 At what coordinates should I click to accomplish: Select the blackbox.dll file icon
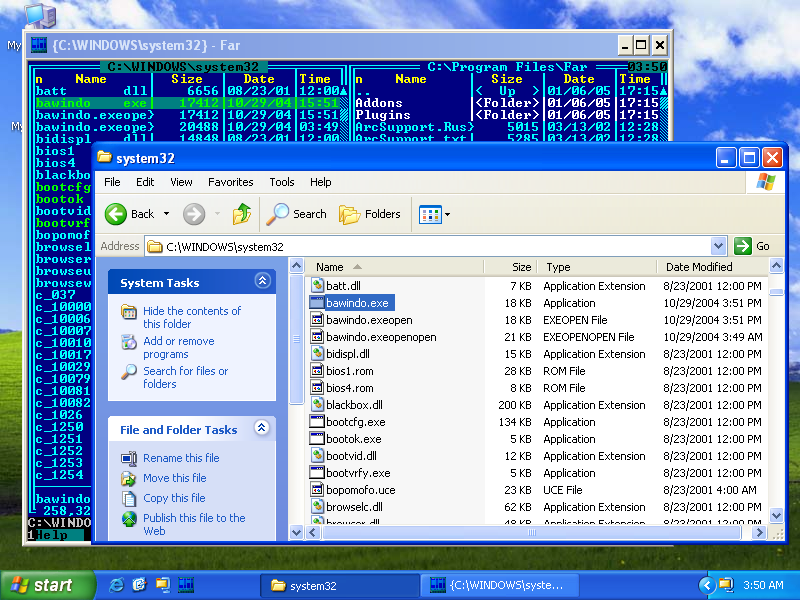pos(317,405)
